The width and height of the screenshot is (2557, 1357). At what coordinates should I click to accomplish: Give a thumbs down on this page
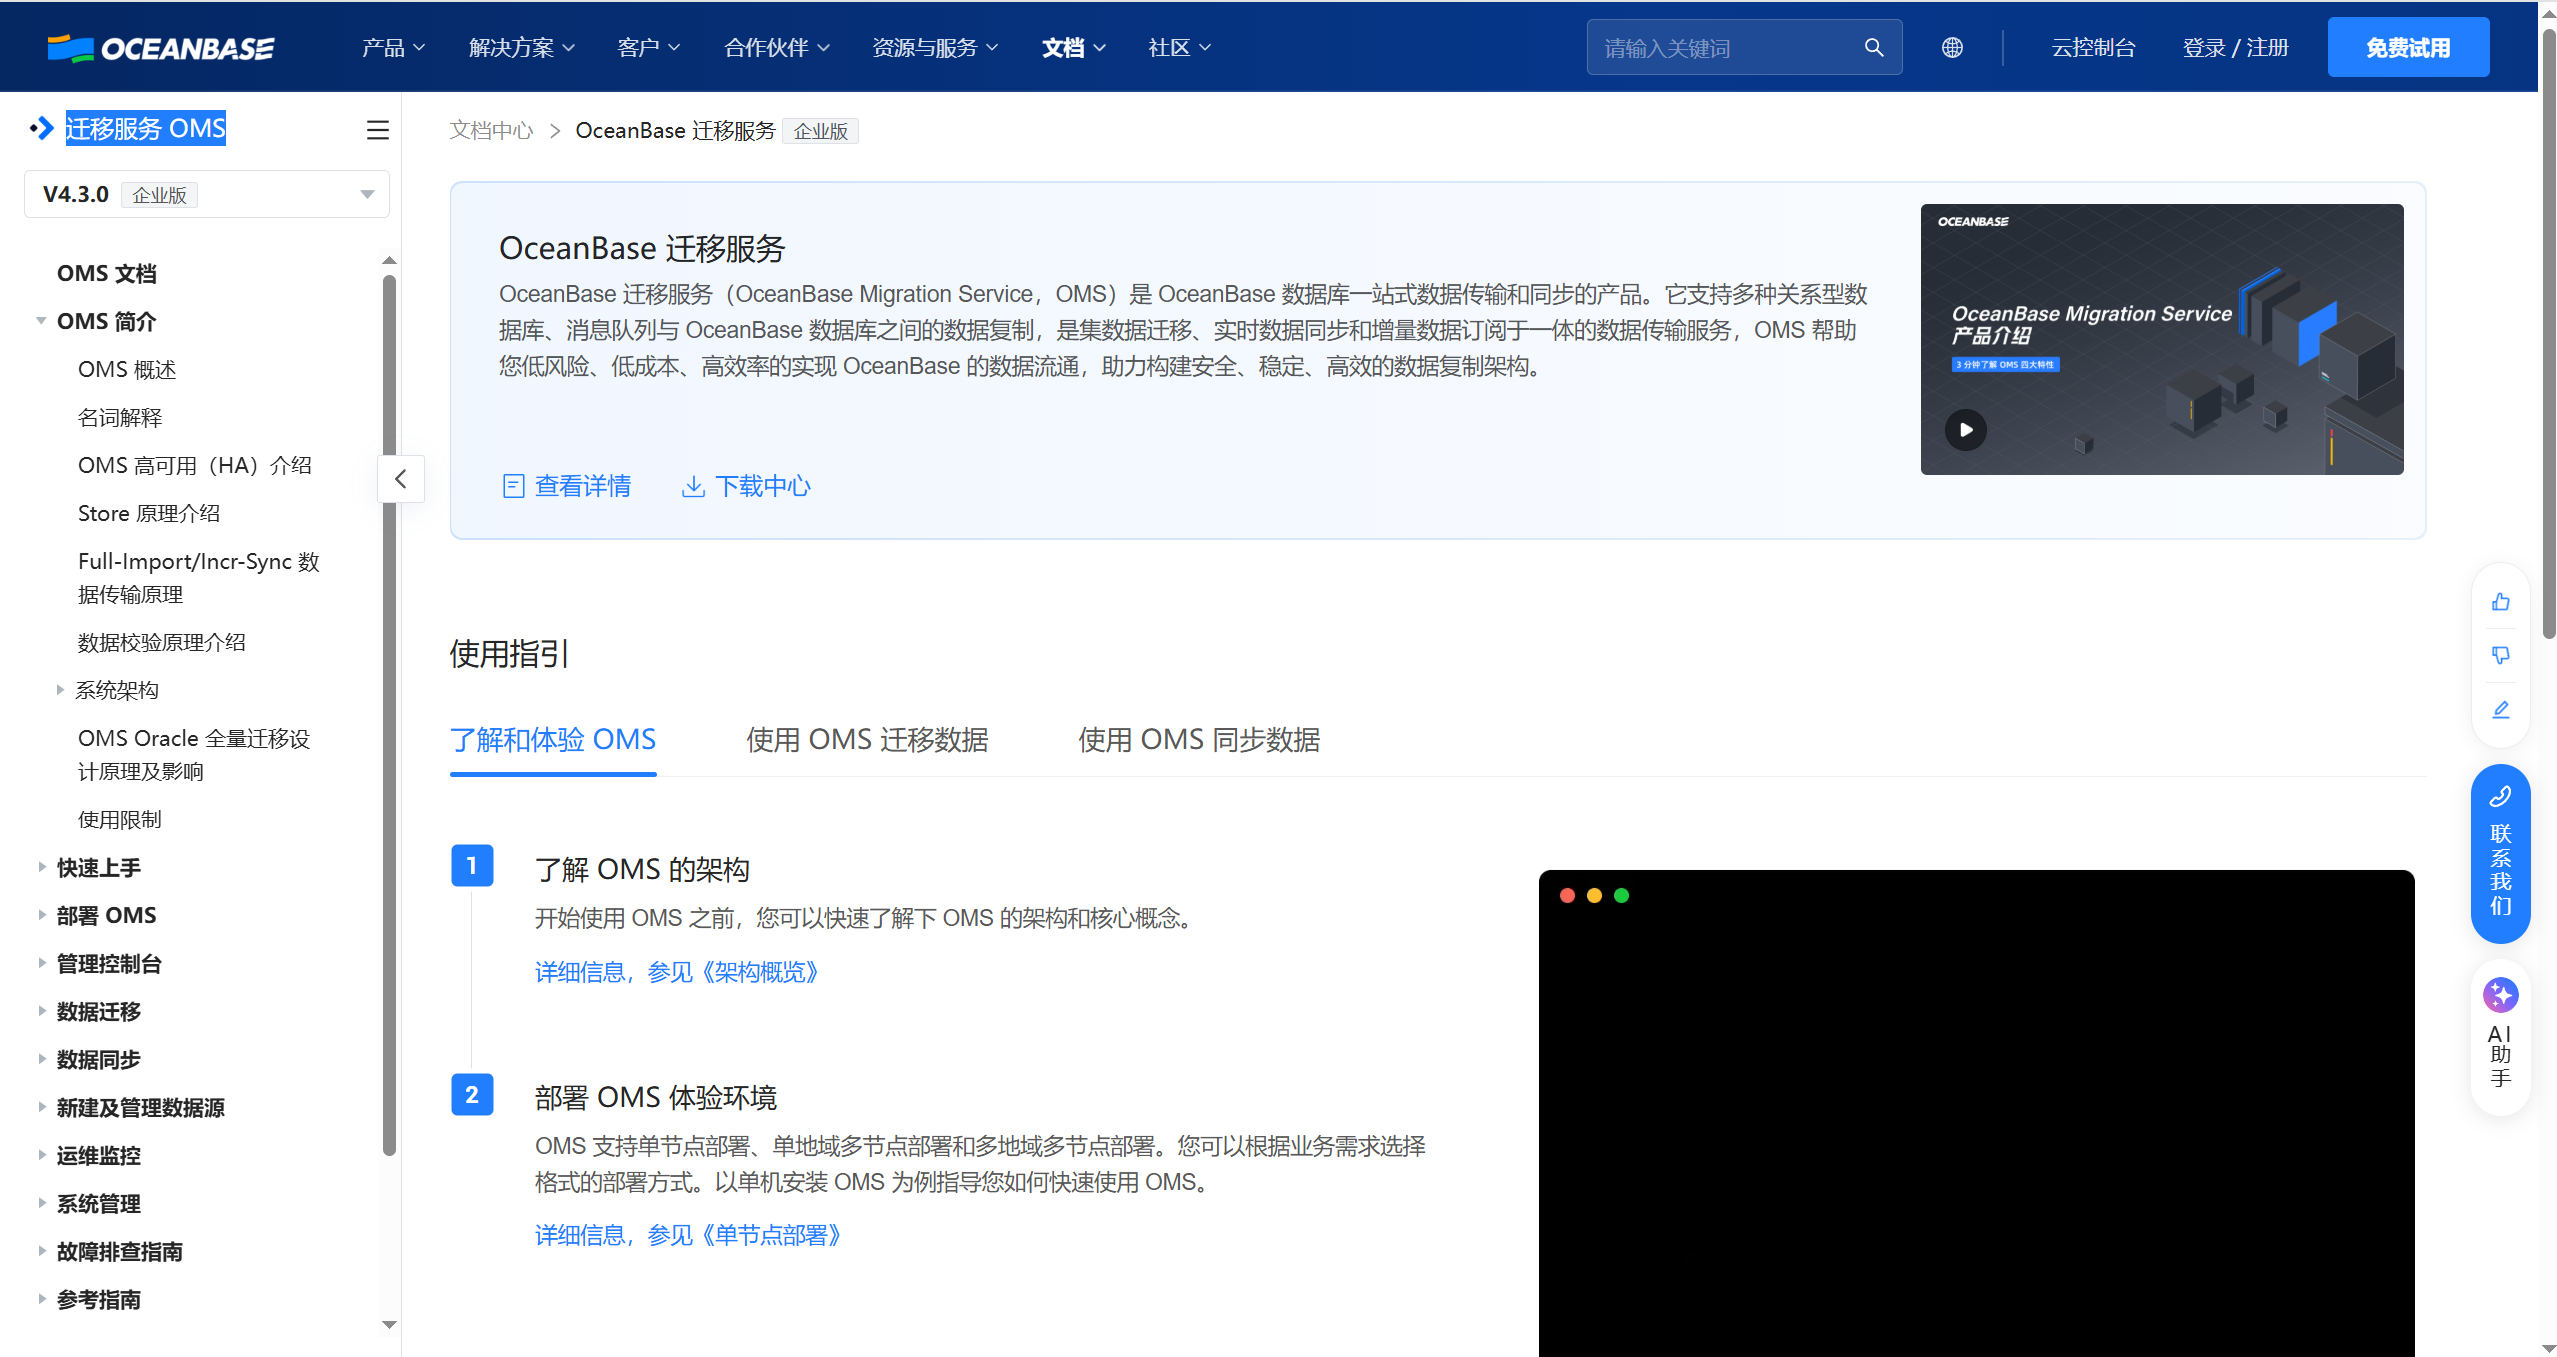(x=2501, y=655)
